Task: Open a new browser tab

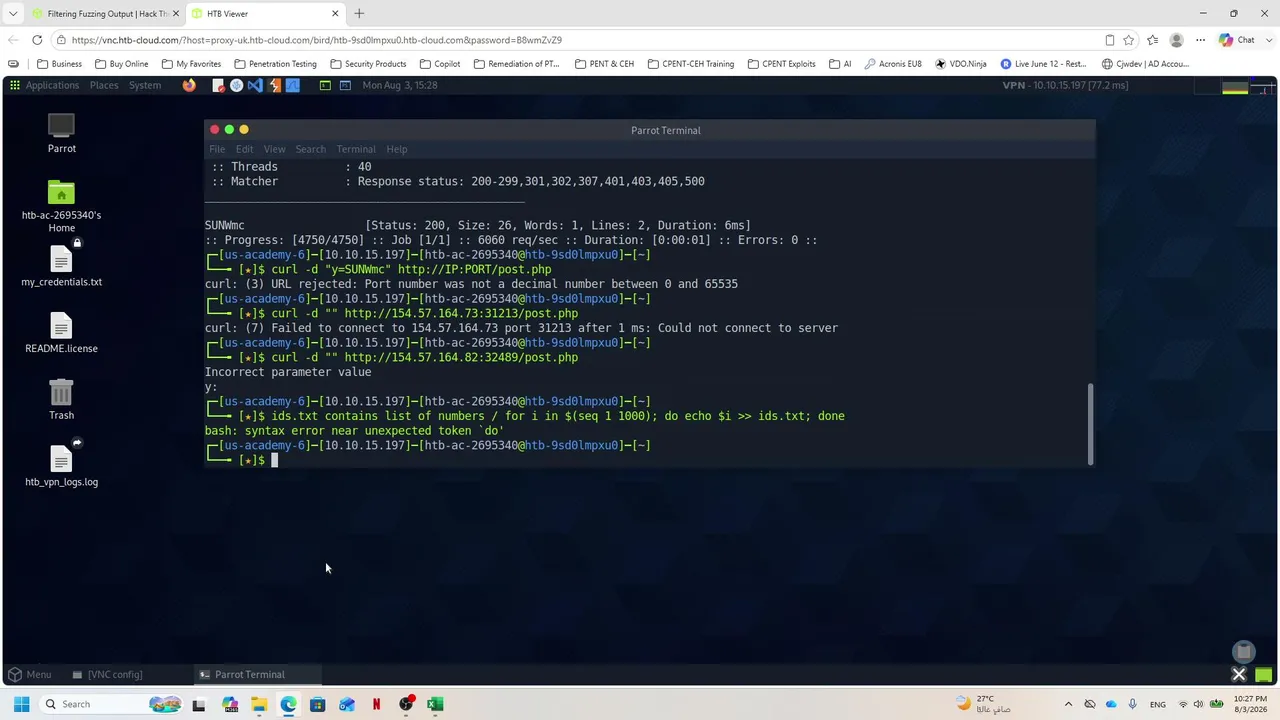Action: pos(359,14)
